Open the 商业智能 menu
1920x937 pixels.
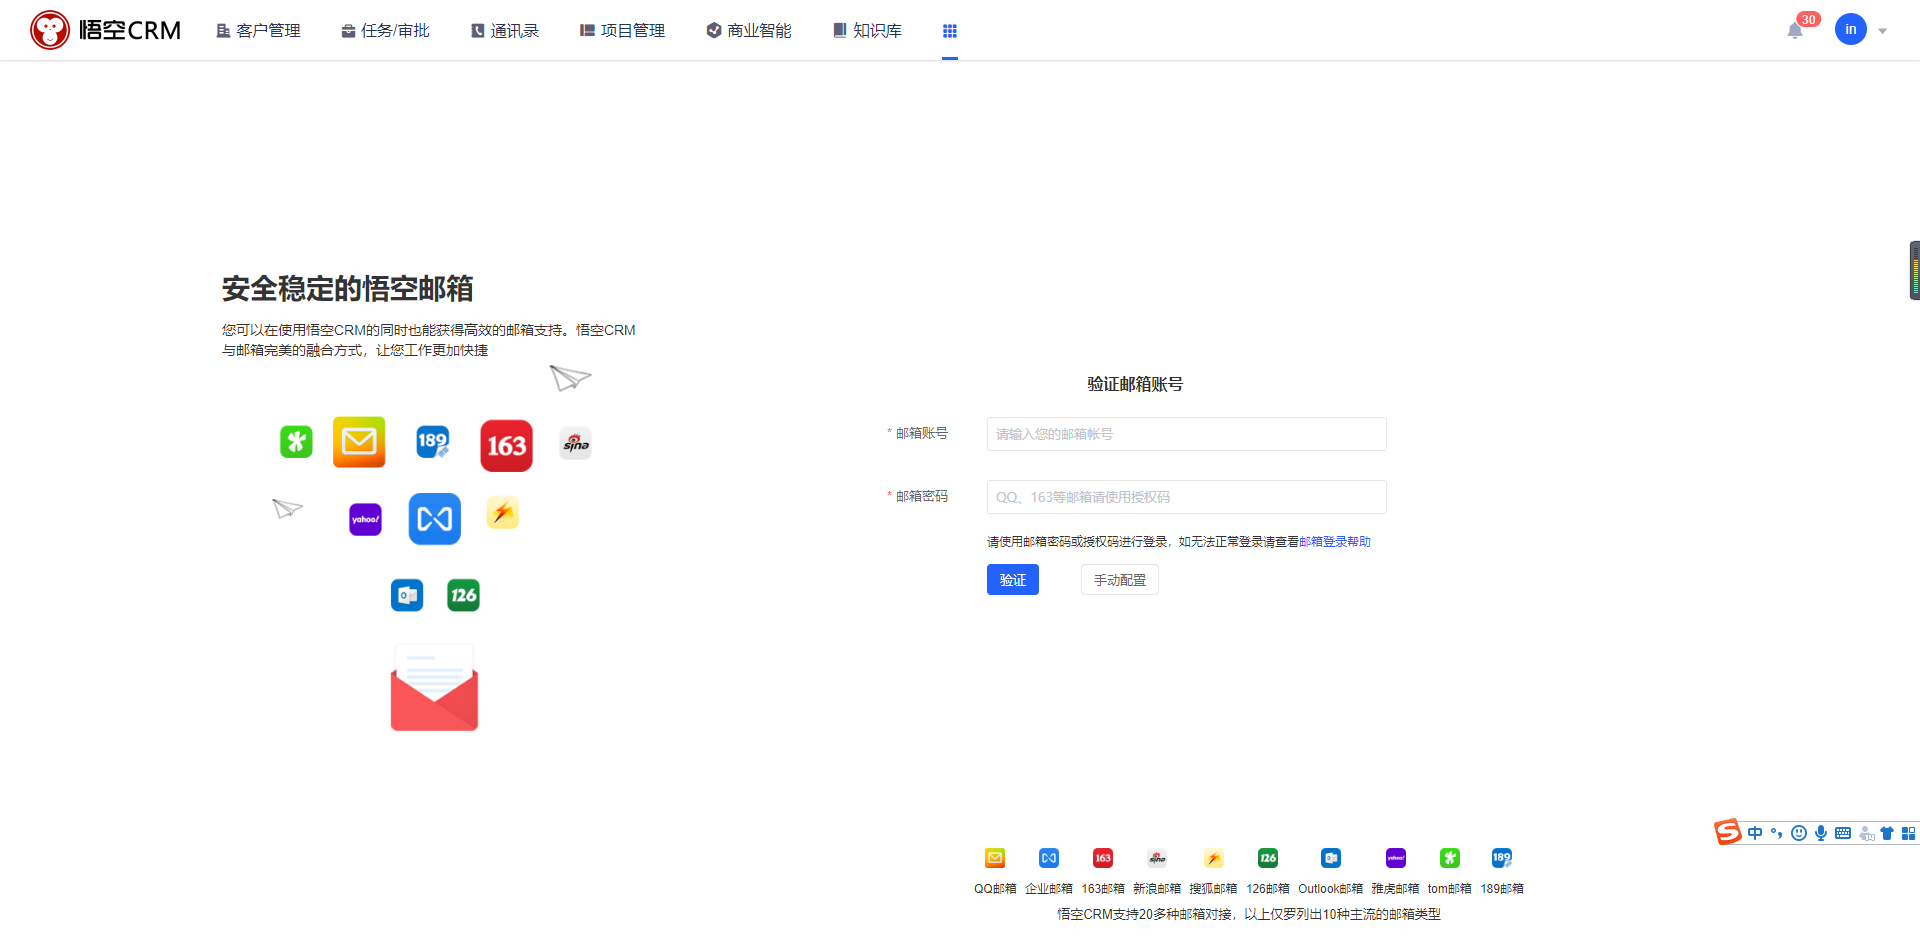[x=749, y=31]
